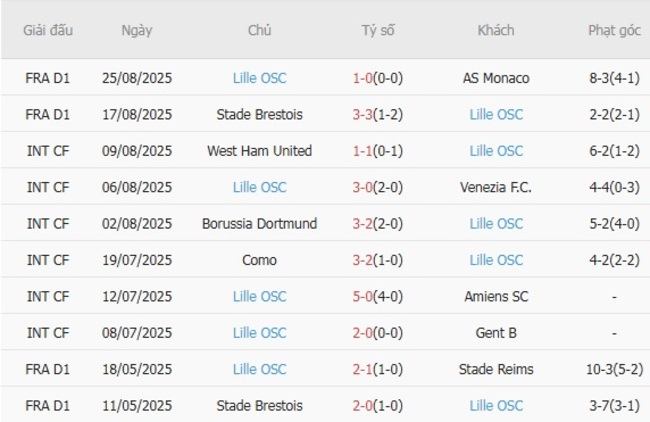650x422 pixels.
Task: Click the Giải đấu column header
Action: click(48, 30)
